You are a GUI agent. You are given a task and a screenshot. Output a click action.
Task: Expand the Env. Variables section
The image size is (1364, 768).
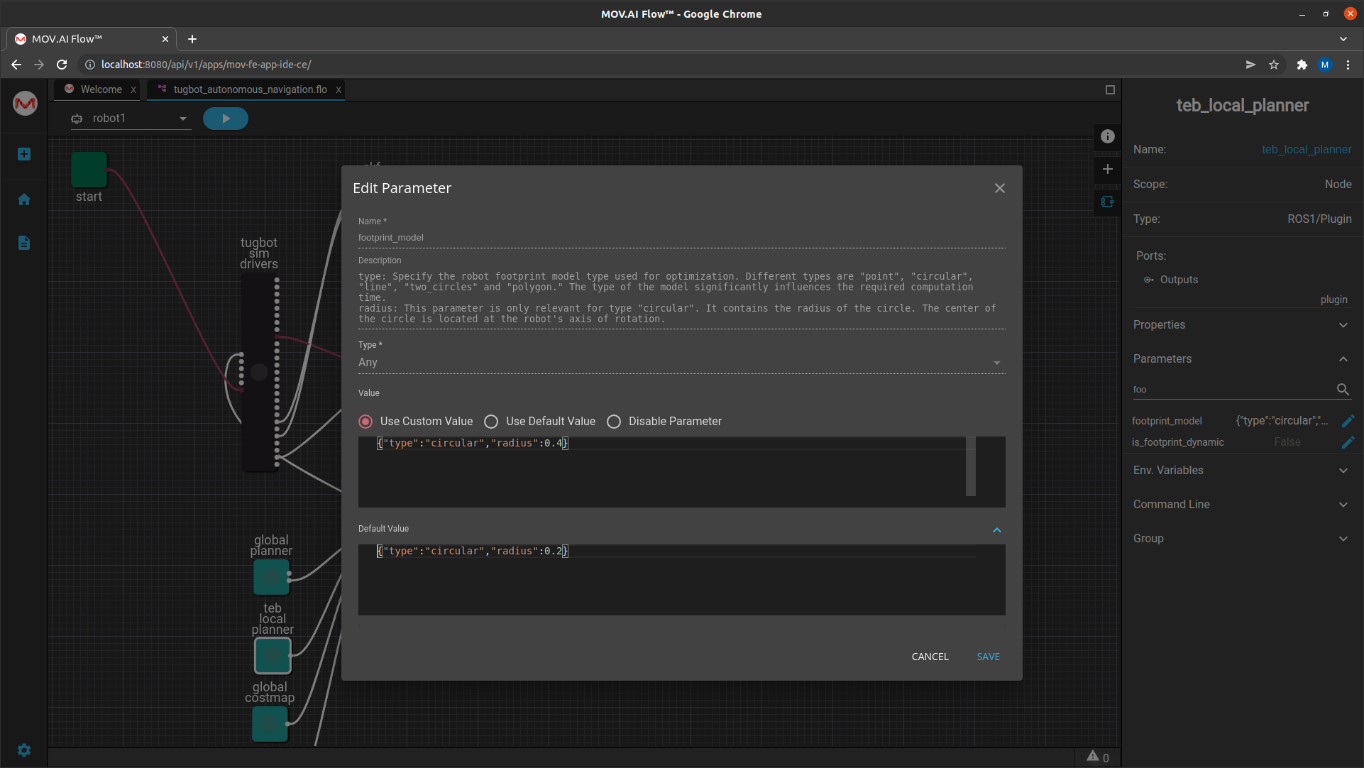(1242, 470)
